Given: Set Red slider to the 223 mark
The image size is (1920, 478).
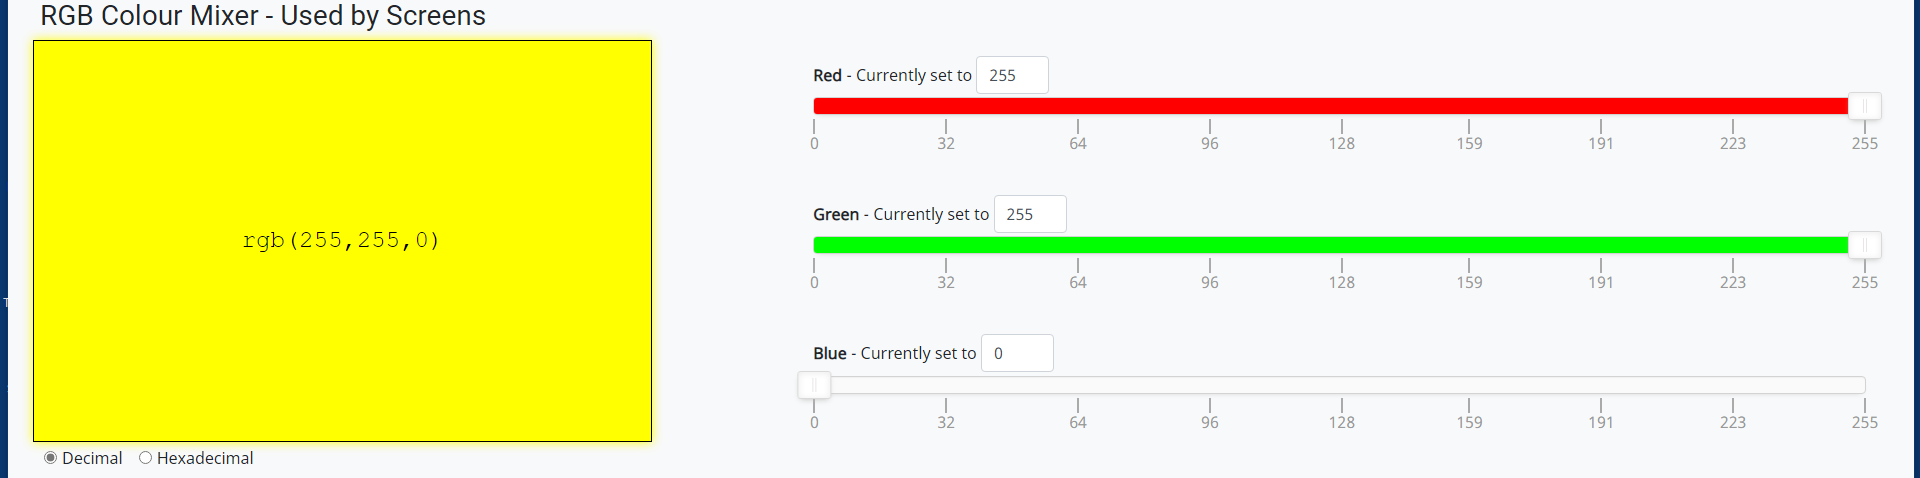Looking at the screenshot, I should (1733, 106).
